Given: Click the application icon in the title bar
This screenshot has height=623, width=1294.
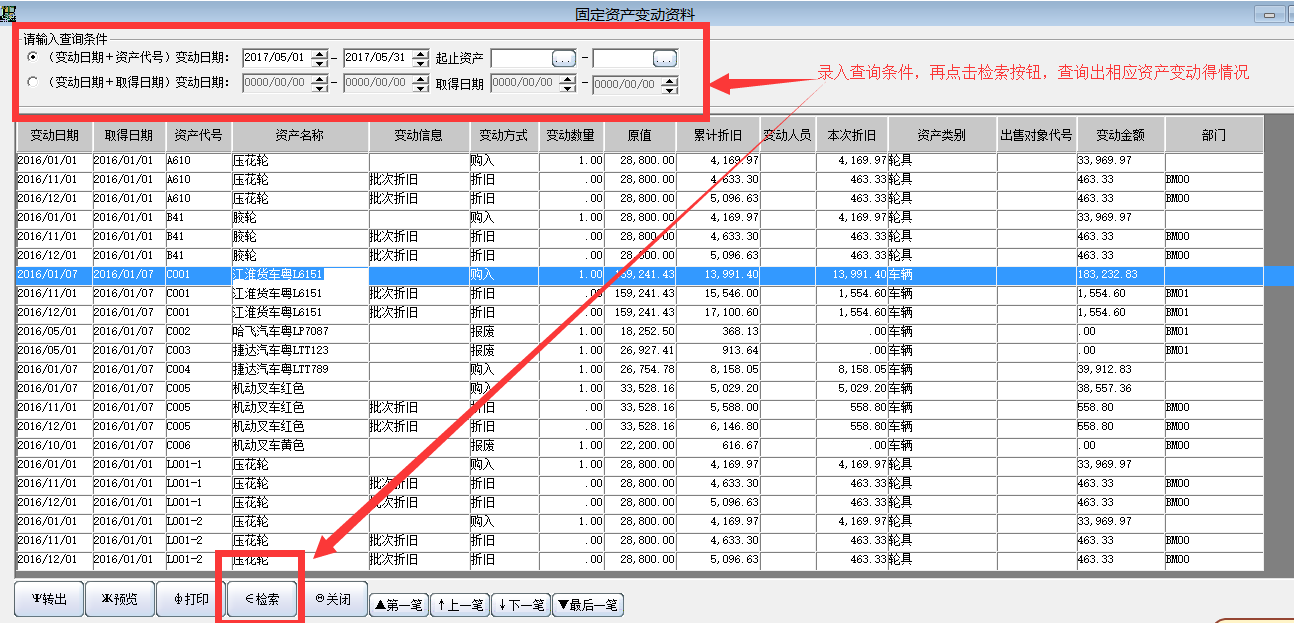Looking at the screenshot, I should (x=9, y=13).
